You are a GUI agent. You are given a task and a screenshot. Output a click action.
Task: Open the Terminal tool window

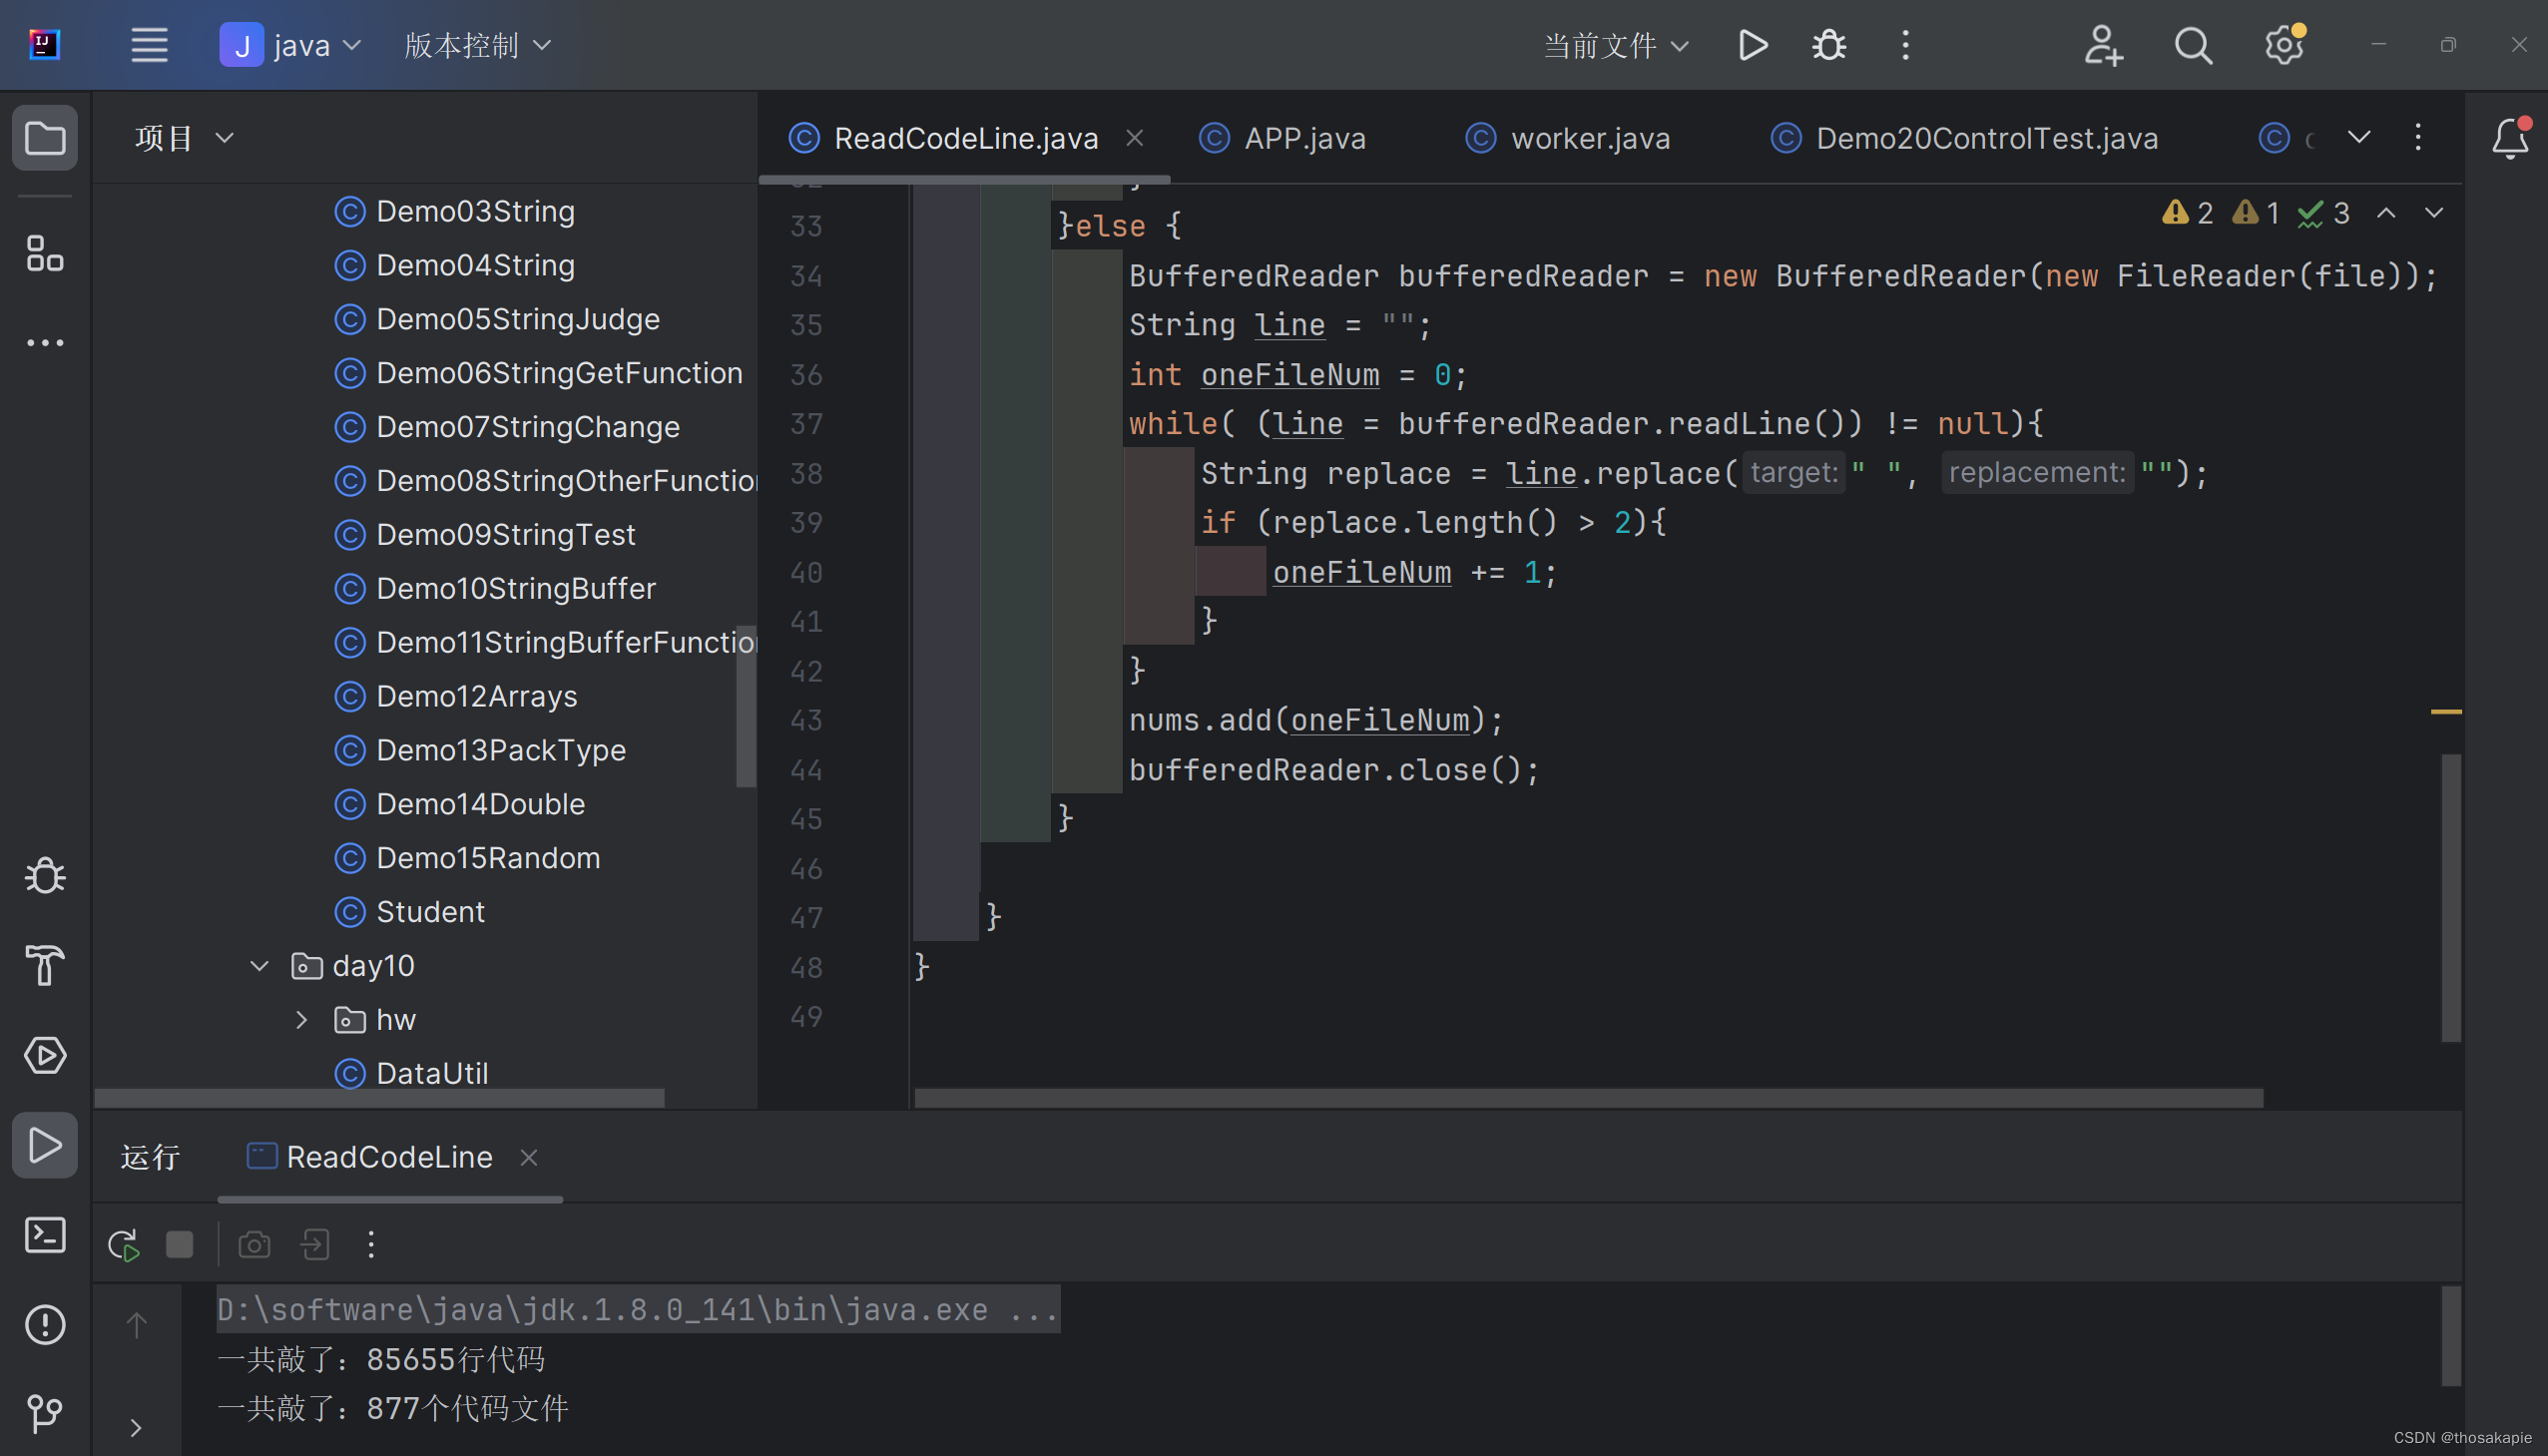(45, 1235)
